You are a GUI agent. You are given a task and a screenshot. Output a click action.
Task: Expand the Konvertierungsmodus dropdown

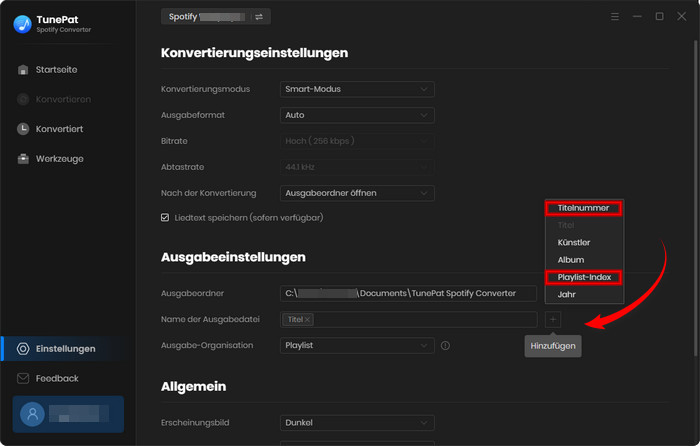tap(357, 89)
